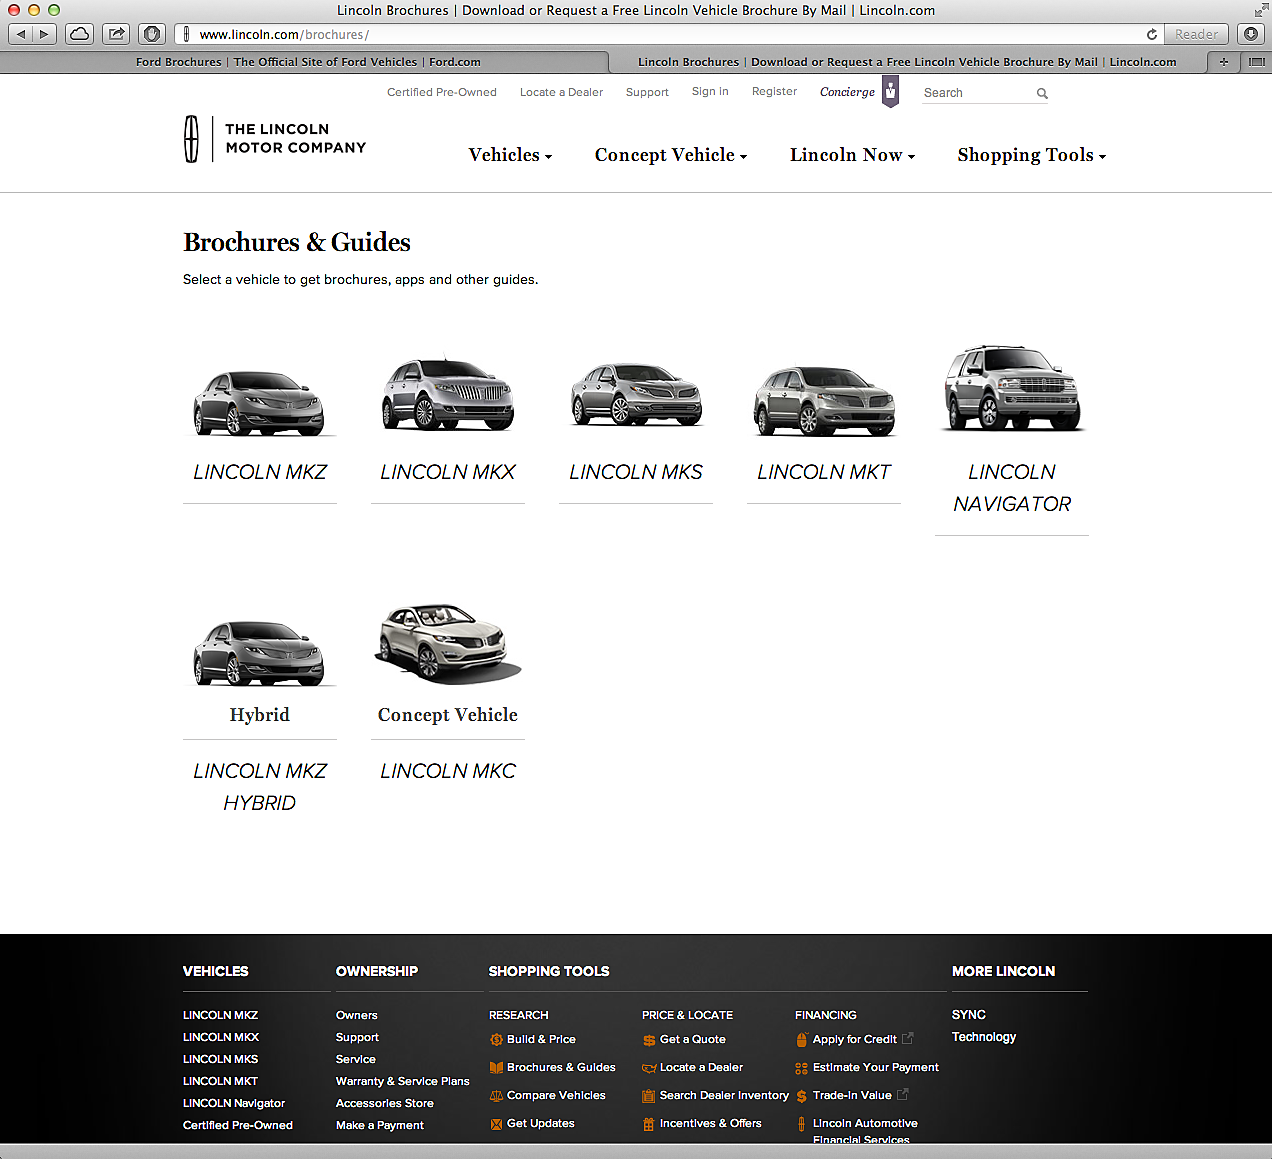This screenshot has width=1272, height=1159.
Task: Open Locate a Dealer top link
Action: pyautogui.click(x=561, y=92)
